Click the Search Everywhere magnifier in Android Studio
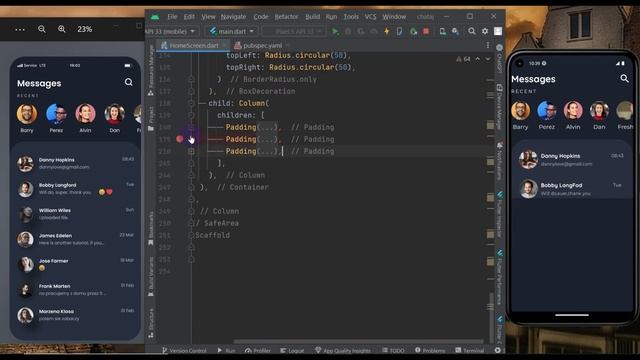640x360 pixels. (472, 31)
